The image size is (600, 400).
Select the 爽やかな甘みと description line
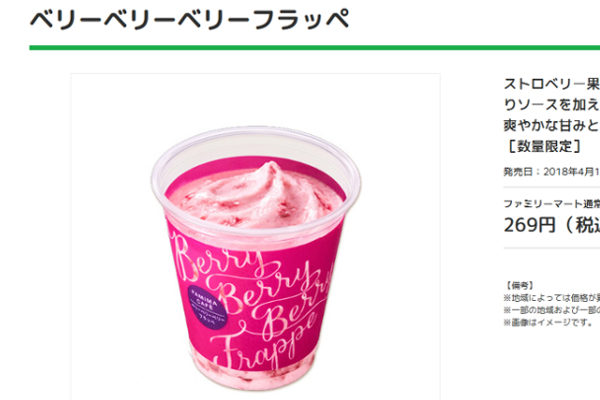click(551, 125)
